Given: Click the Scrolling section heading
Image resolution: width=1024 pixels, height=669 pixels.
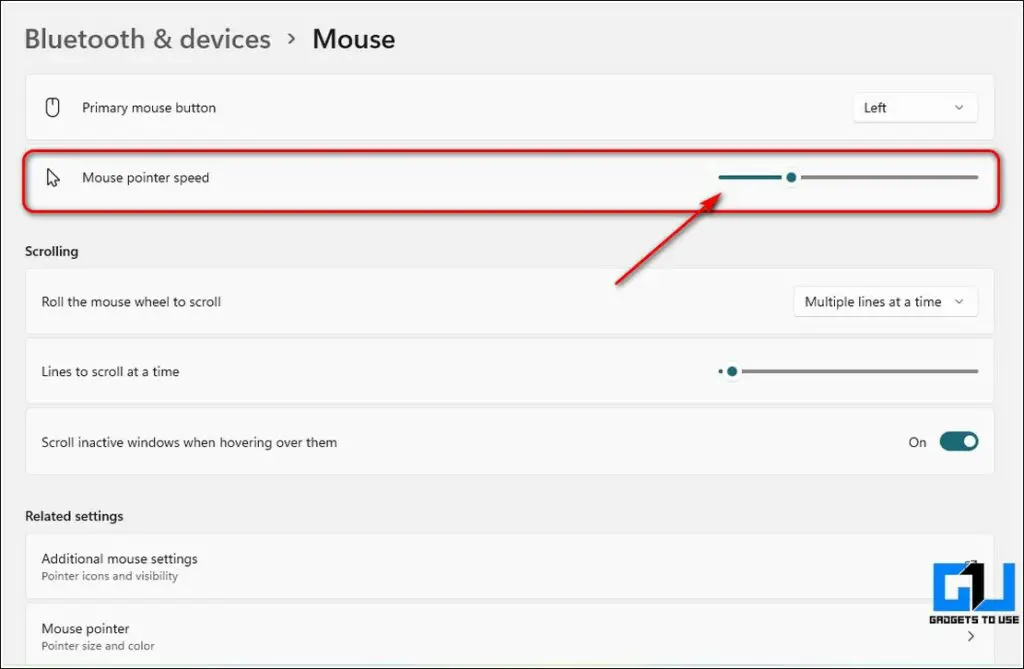Looking at the screenshot, I should point(51,251).
